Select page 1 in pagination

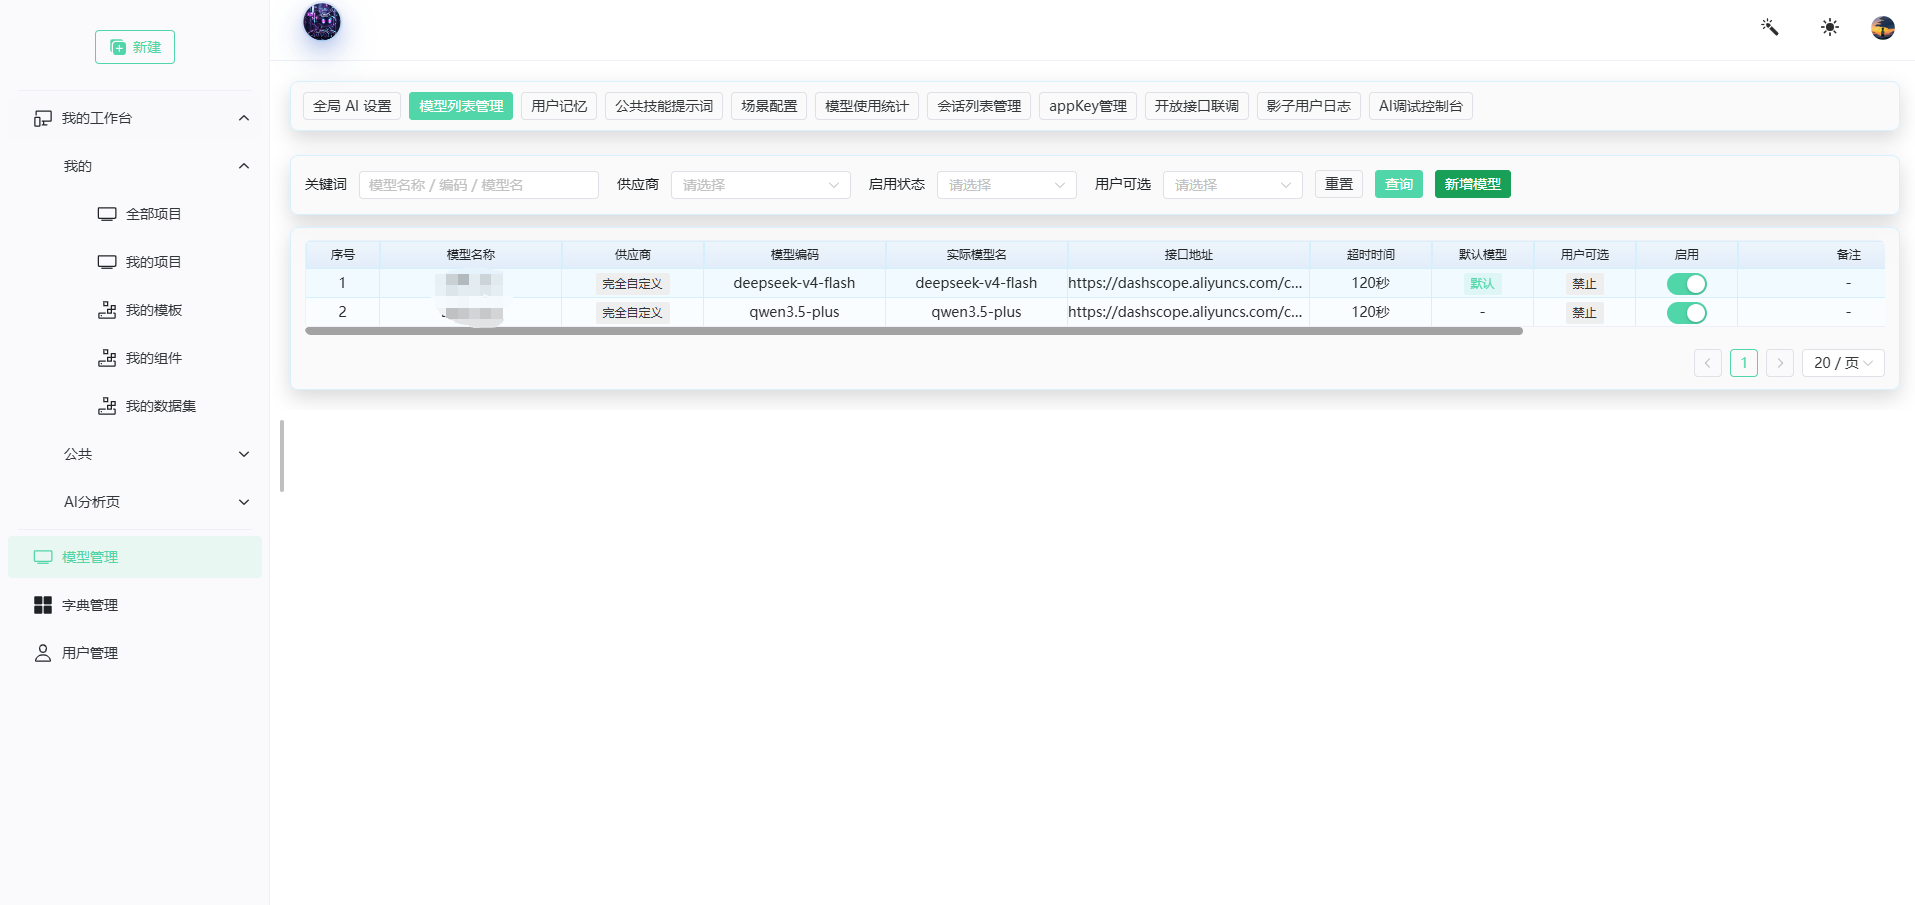coord(1744,363)
